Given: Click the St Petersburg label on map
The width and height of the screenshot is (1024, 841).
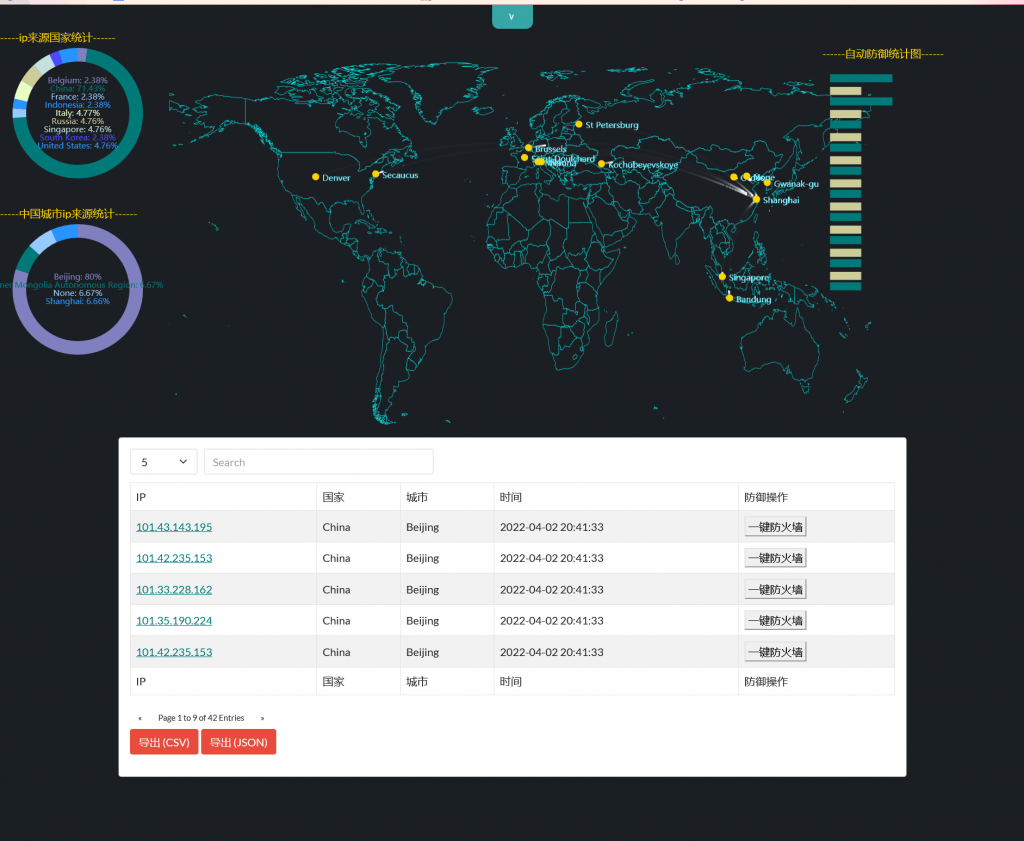Looking at the screenshot, I should click(x=612, y=125).
